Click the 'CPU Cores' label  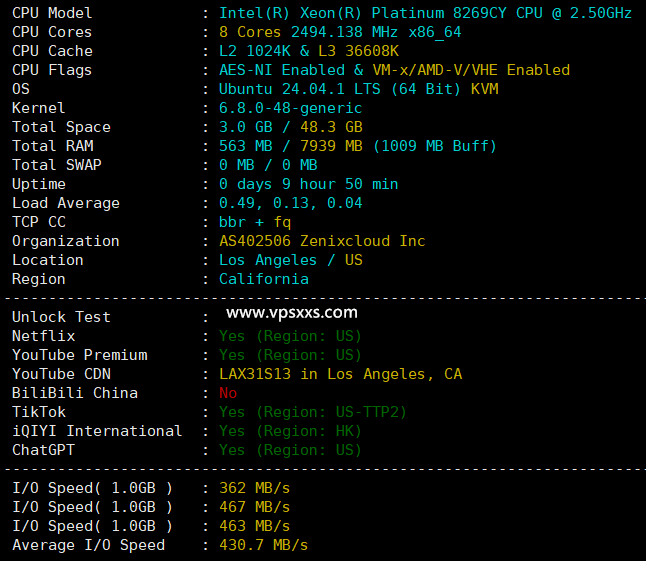[52, 32]
